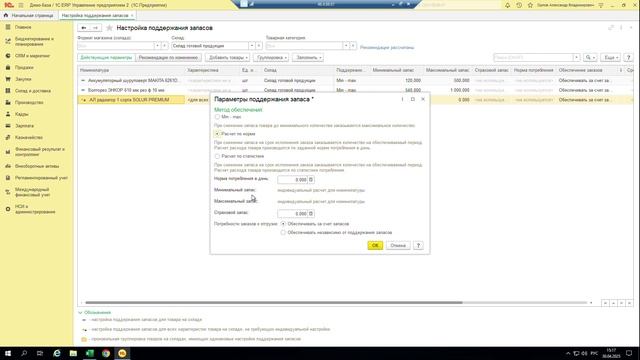Viewport: 640px width, 360px height.
Task: Expand the Группировка dropdown button
Action: coord(271,58)
